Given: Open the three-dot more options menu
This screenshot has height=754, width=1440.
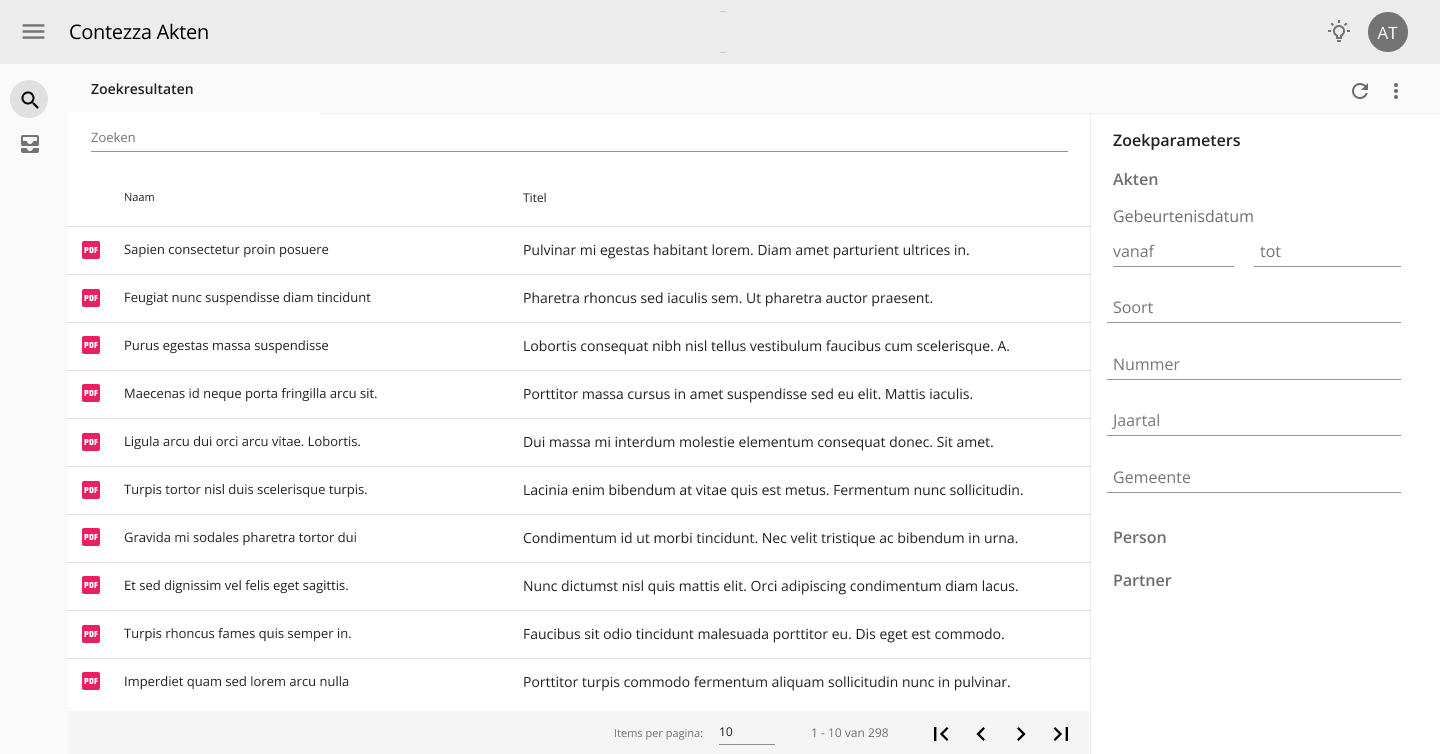Looking at the screenshot, I should coord(1396,91).
